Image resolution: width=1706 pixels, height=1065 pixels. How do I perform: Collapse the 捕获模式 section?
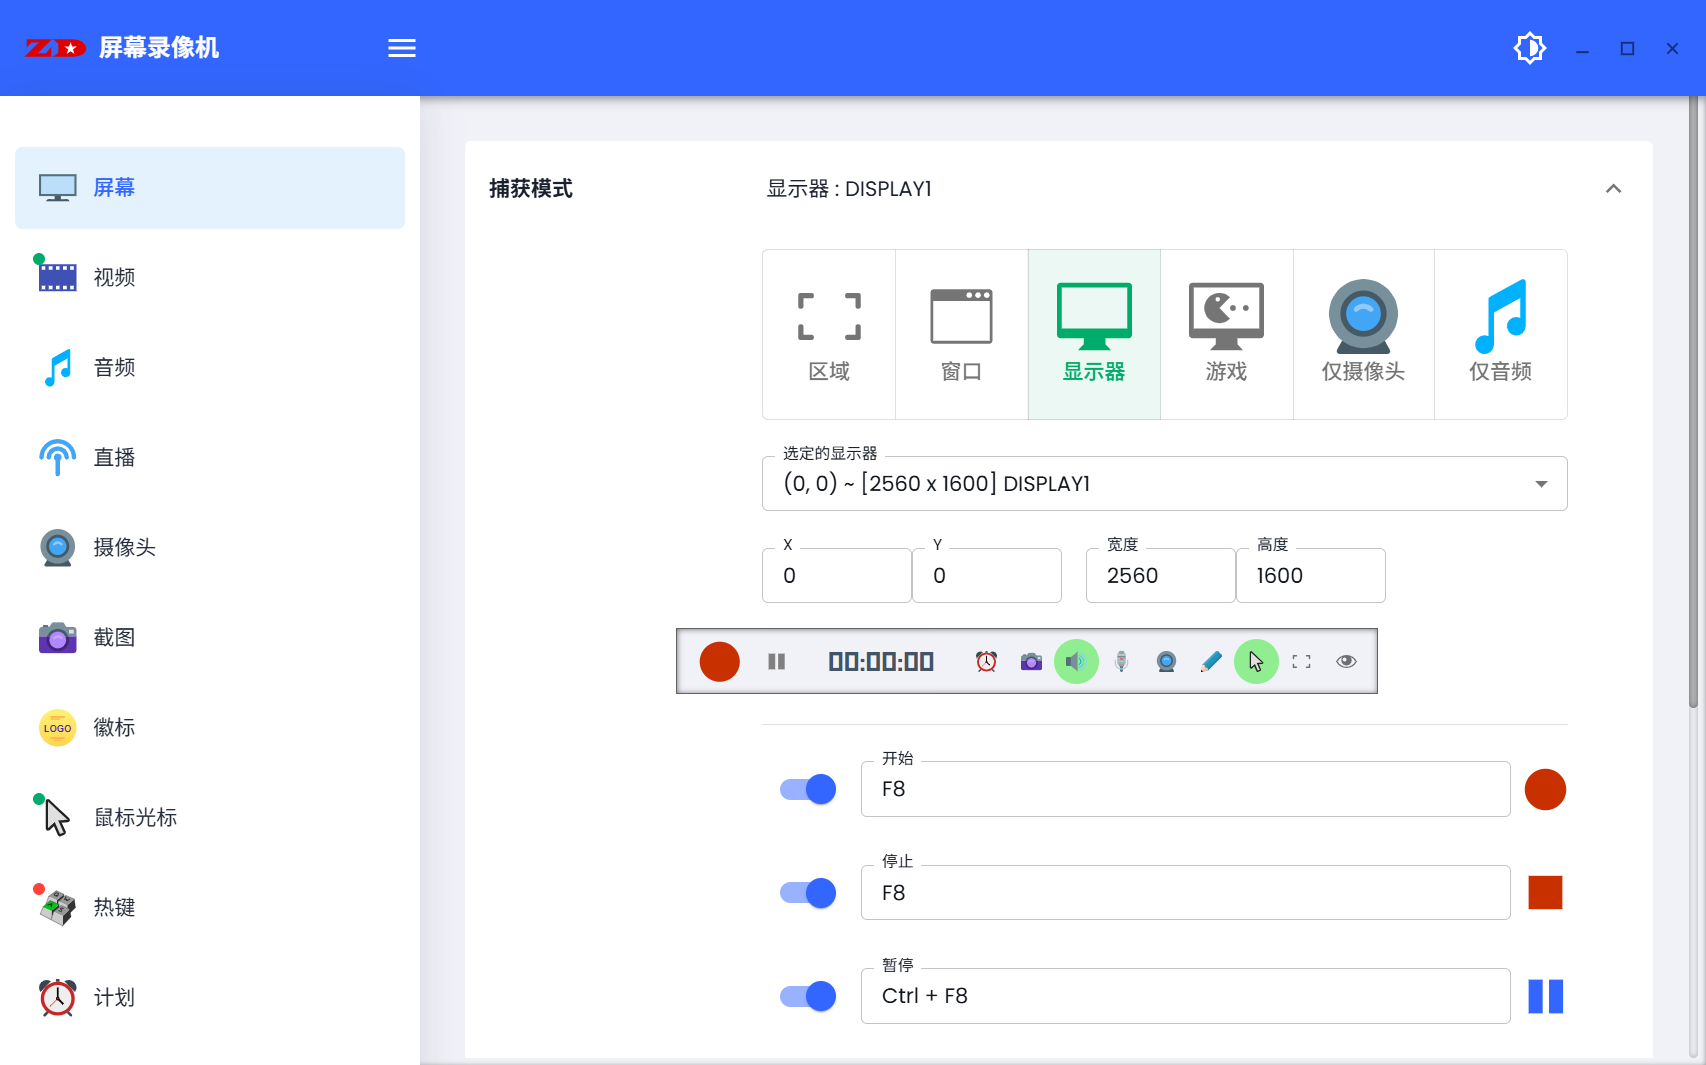(x=1614, y=188)
